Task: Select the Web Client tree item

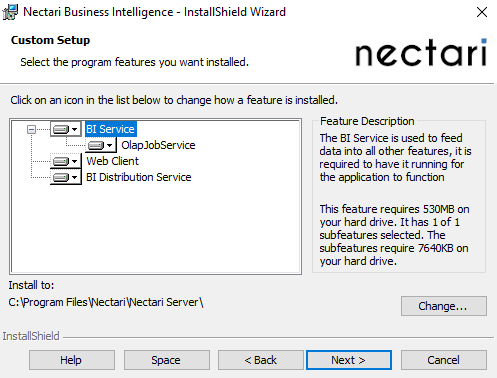Action: tap(112, 161)
